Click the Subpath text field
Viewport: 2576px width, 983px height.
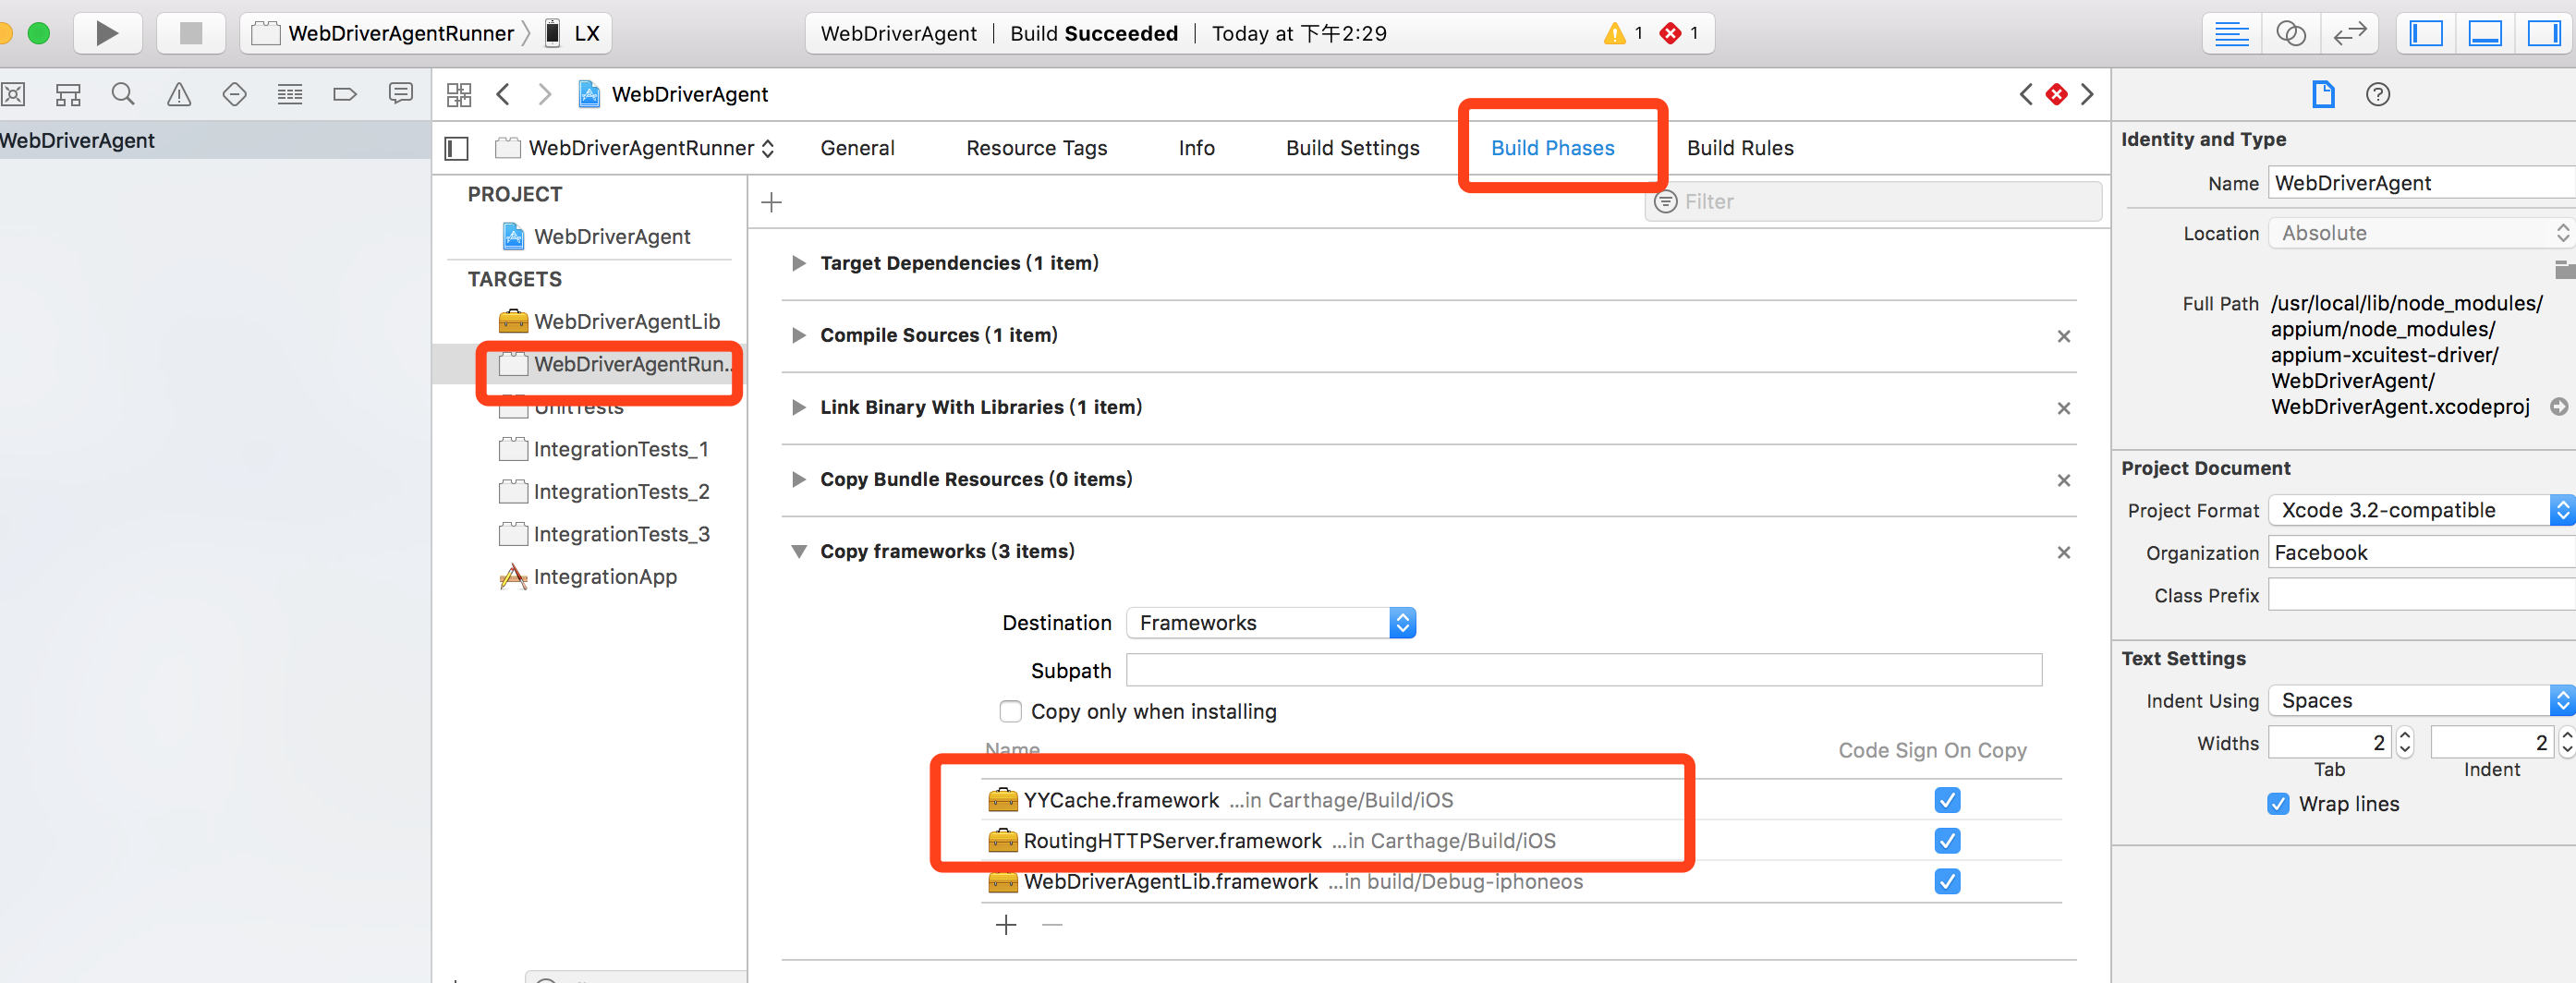click(x=1583, y=670)
